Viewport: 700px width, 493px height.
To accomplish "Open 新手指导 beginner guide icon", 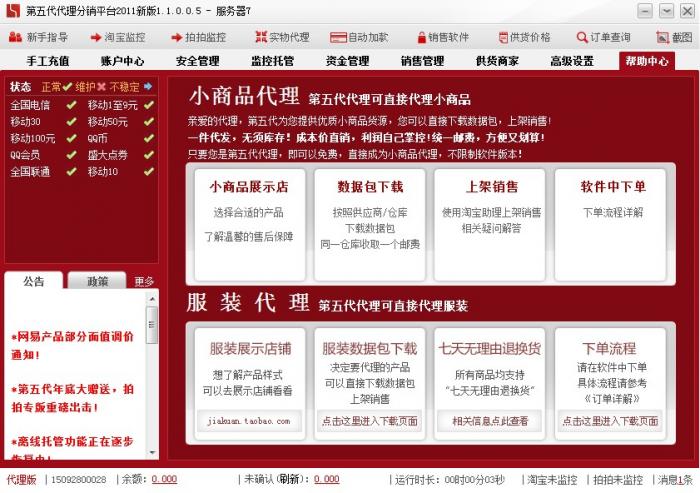I will [x=15, y=37].
